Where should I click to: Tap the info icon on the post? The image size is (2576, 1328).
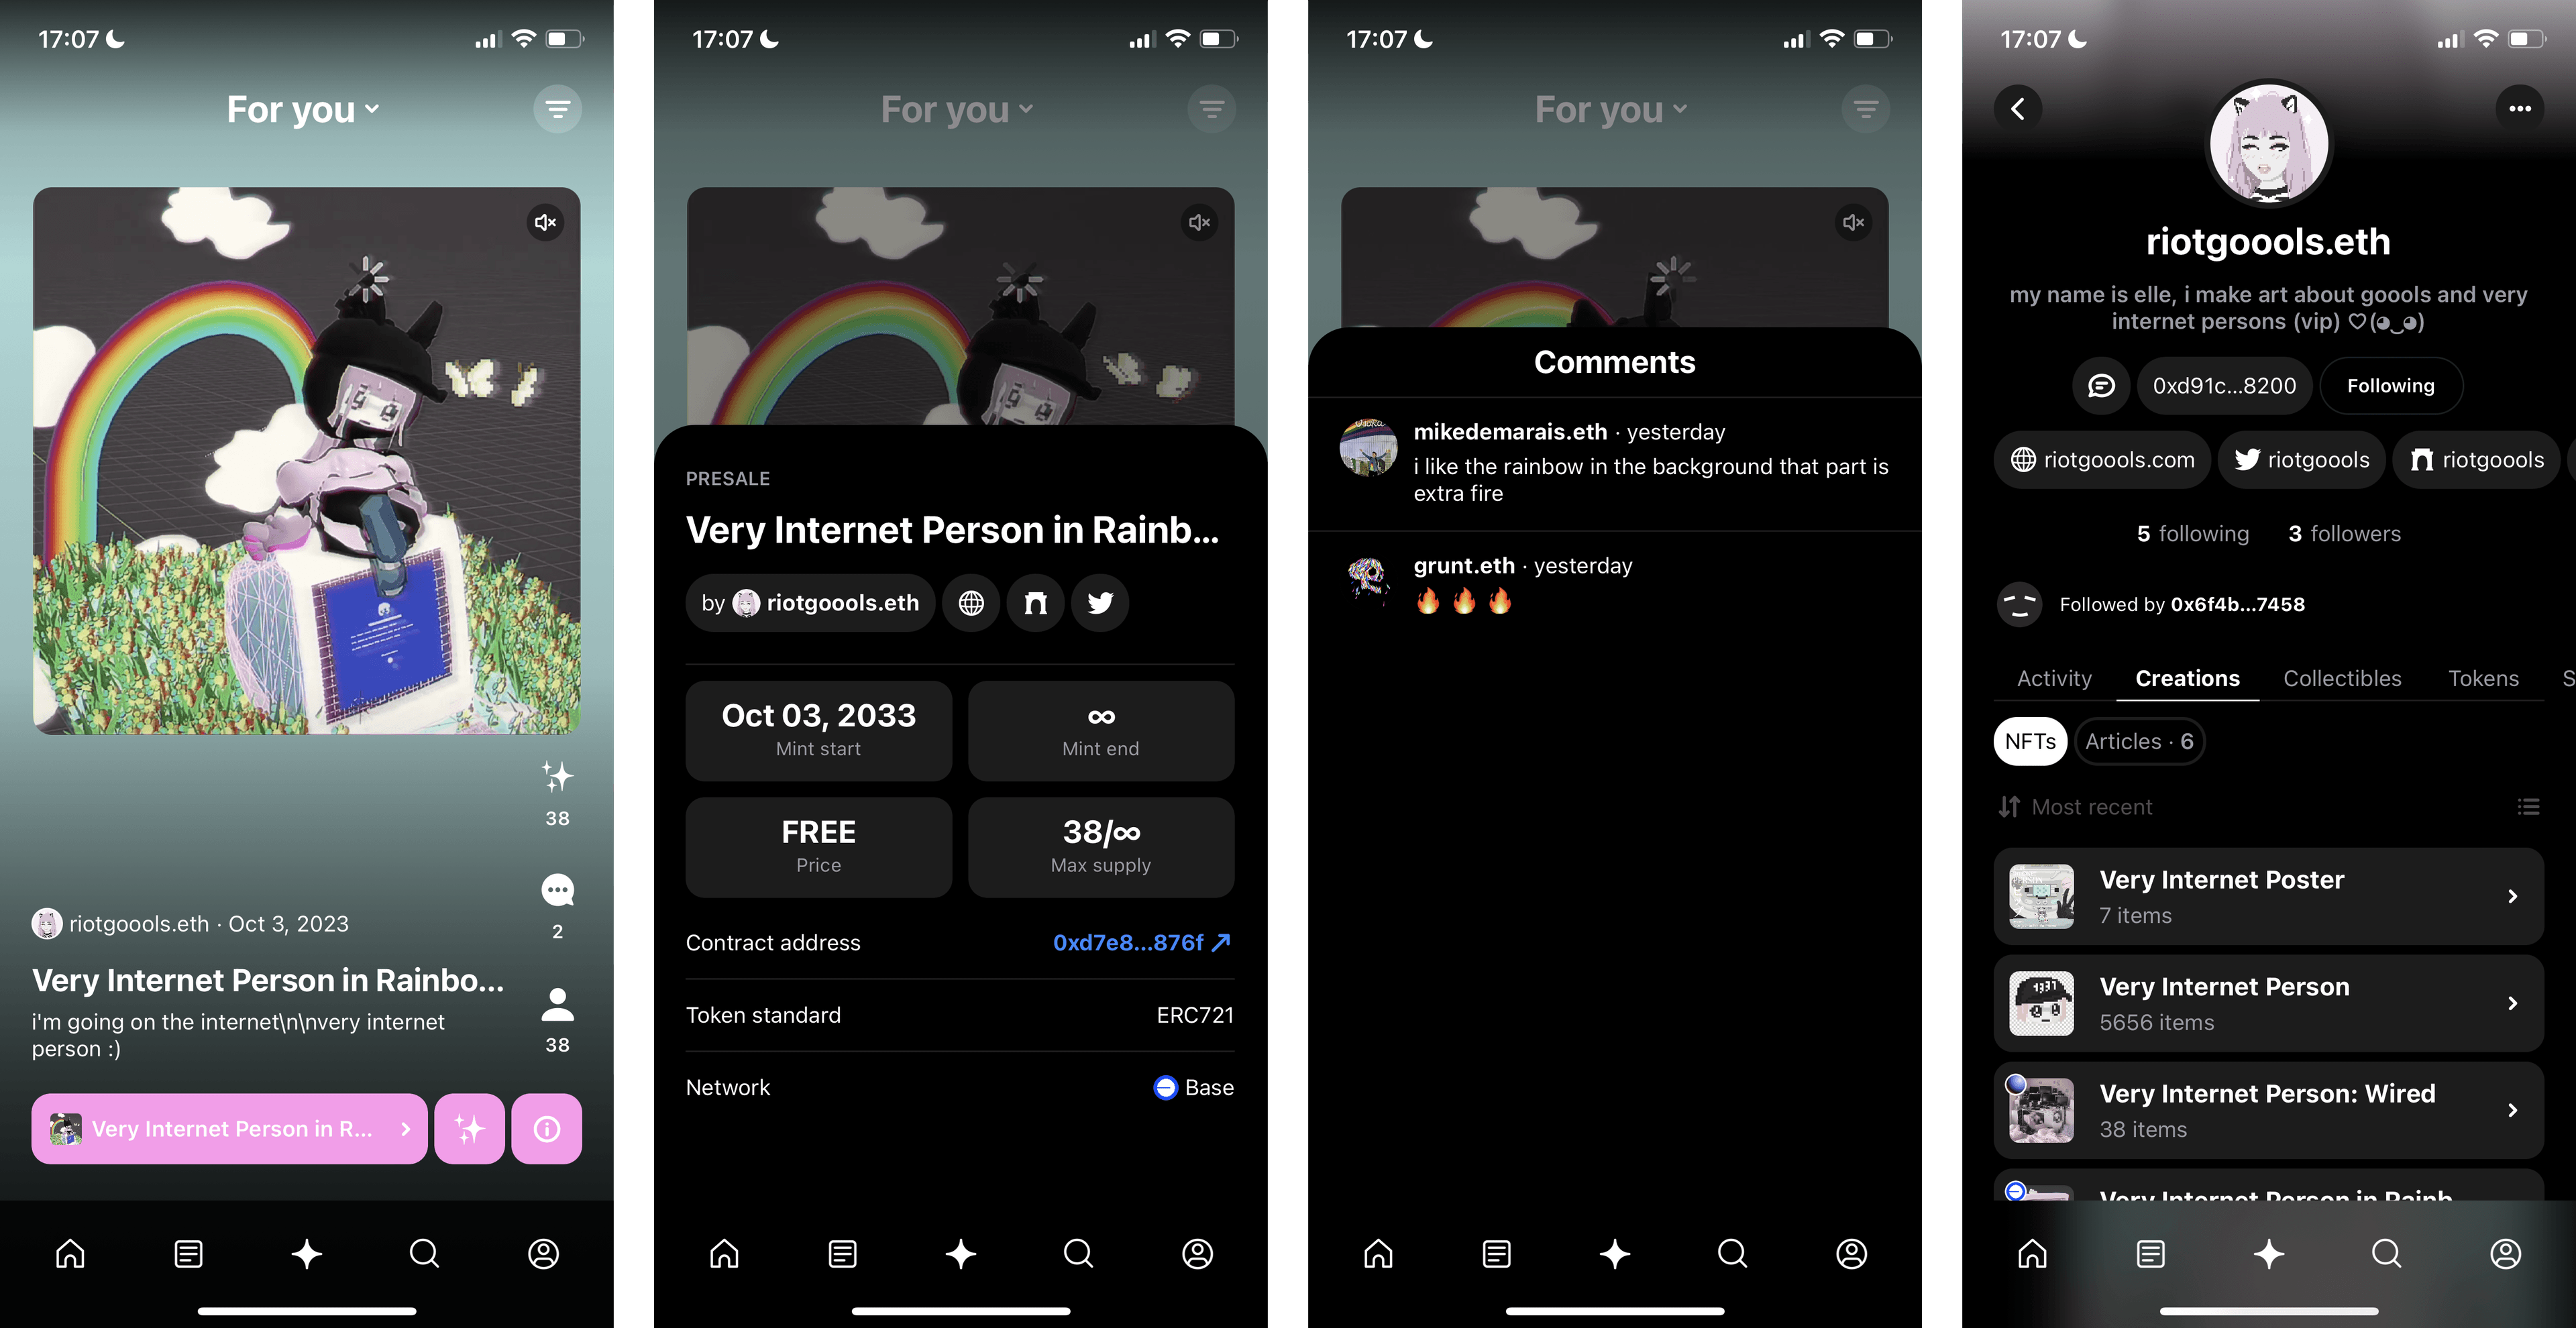coord(547,1126)
